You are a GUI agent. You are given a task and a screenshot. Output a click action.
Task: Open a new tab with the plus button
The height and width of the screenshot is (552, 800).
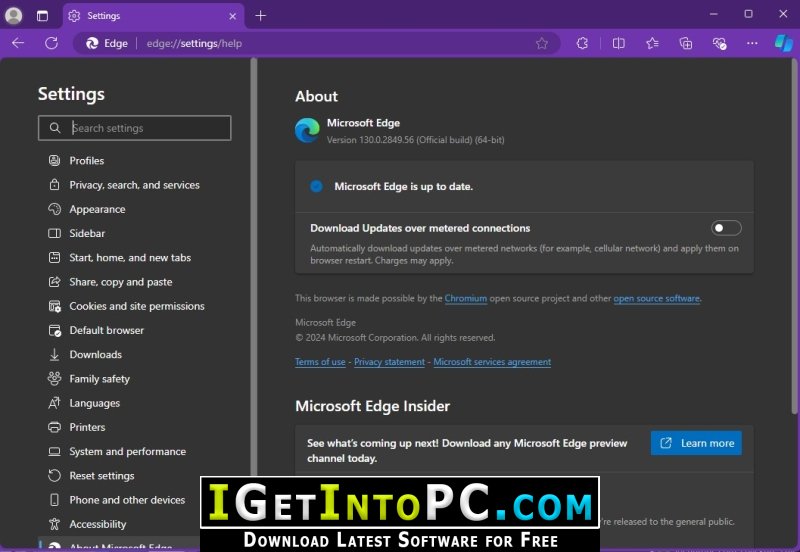pyautogui.click(x=261, y=15)
